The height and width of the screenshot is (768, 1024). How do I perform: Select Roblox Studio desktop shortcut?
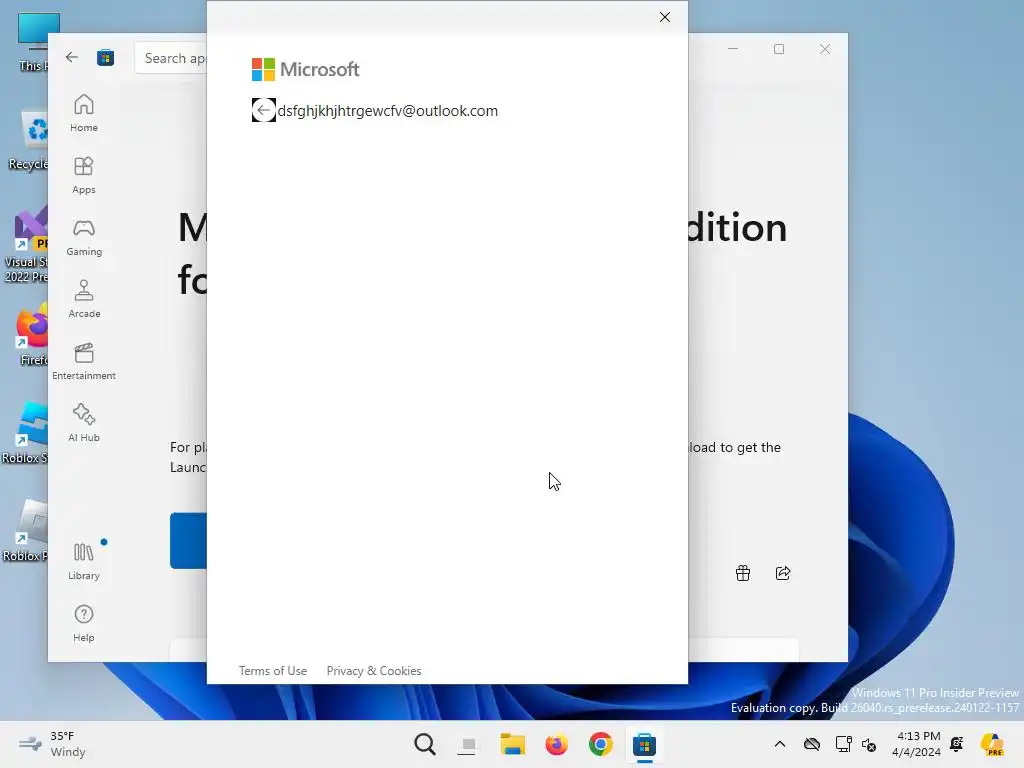coord(26,432)
